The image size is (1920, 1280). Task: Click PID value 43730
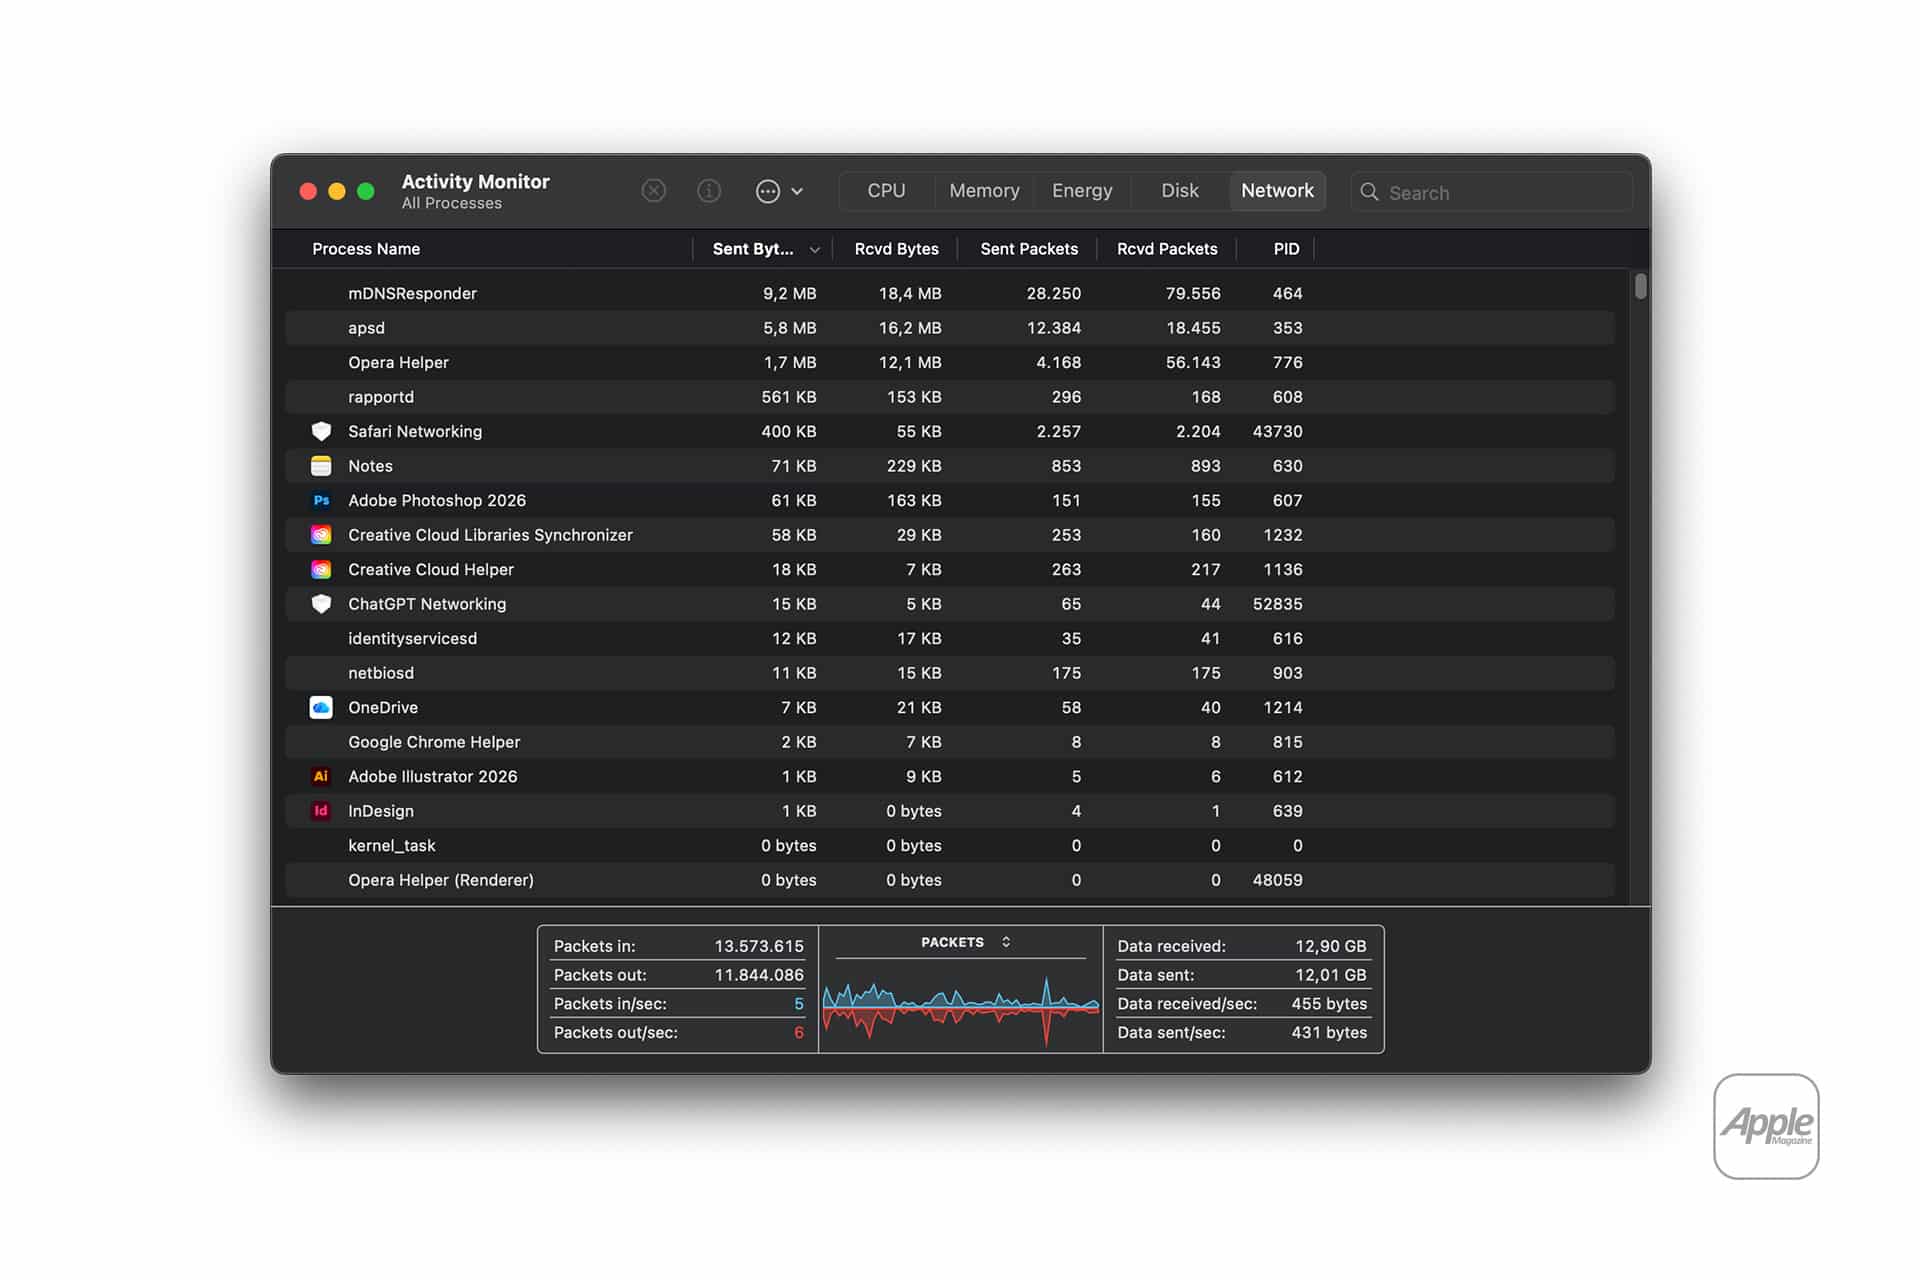point(1277,431)
